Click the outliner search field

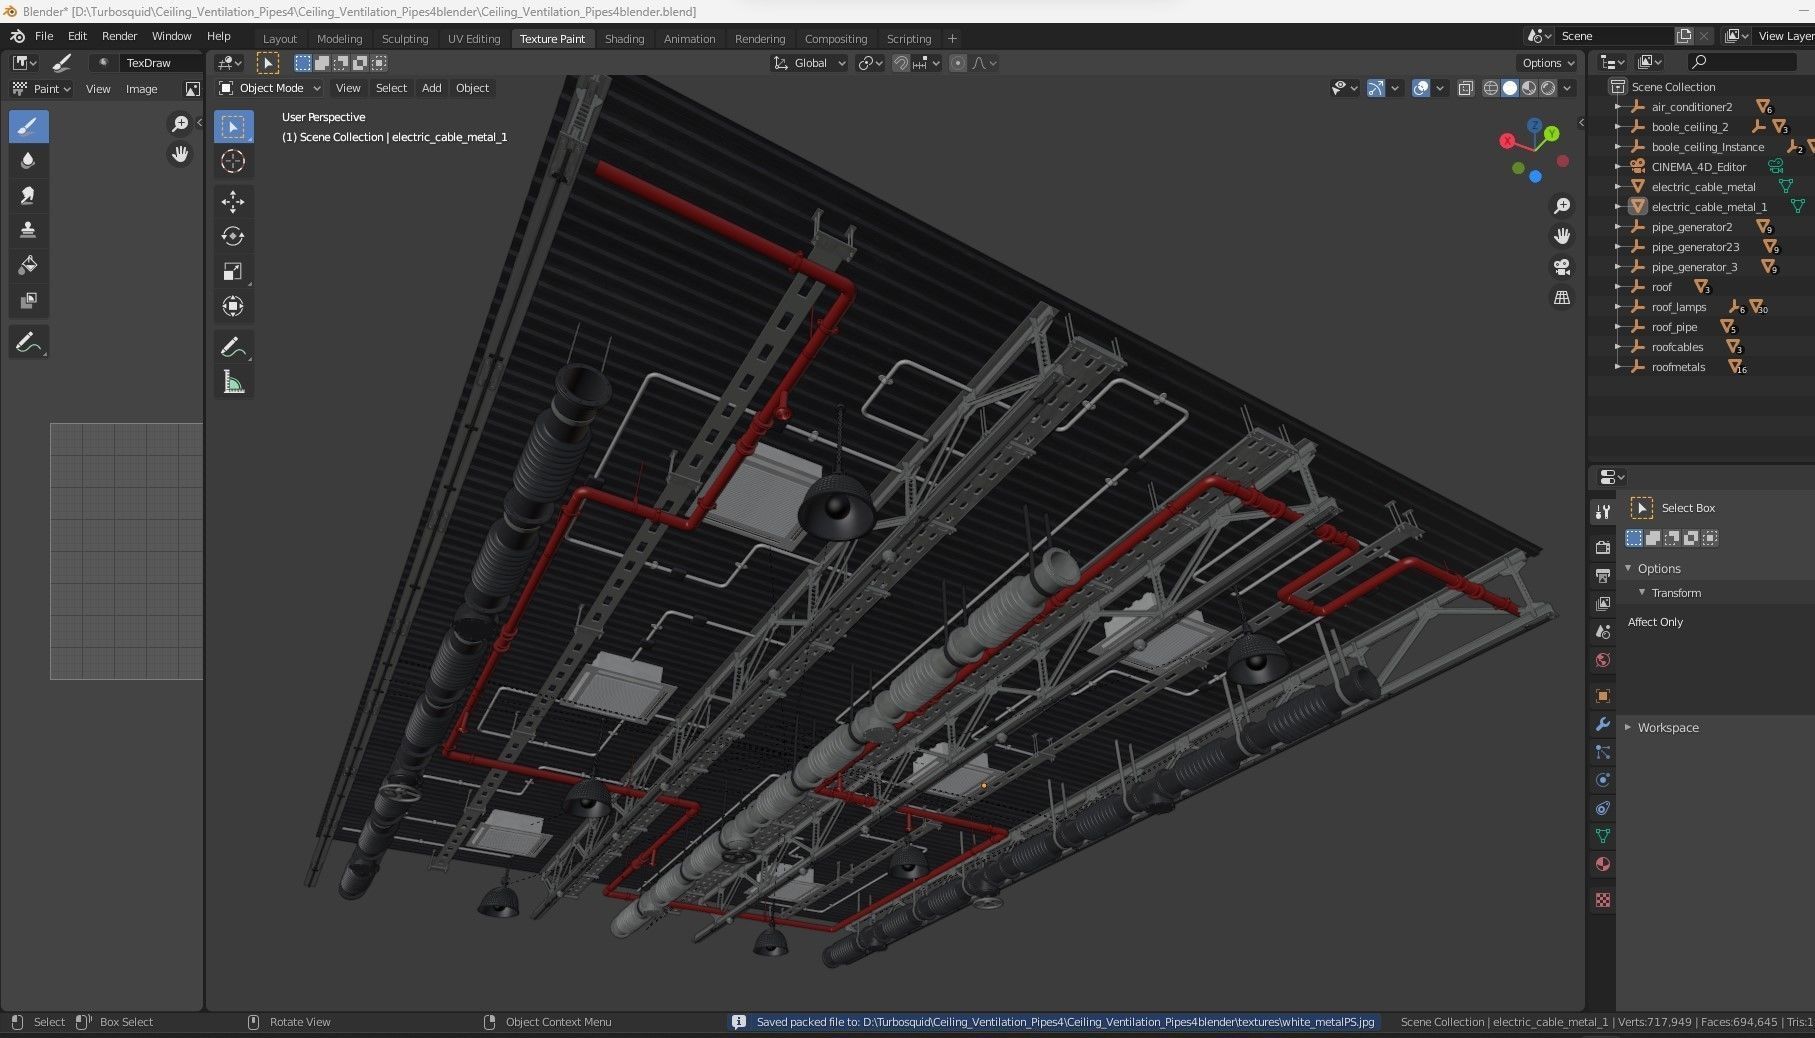[1740, 62]
